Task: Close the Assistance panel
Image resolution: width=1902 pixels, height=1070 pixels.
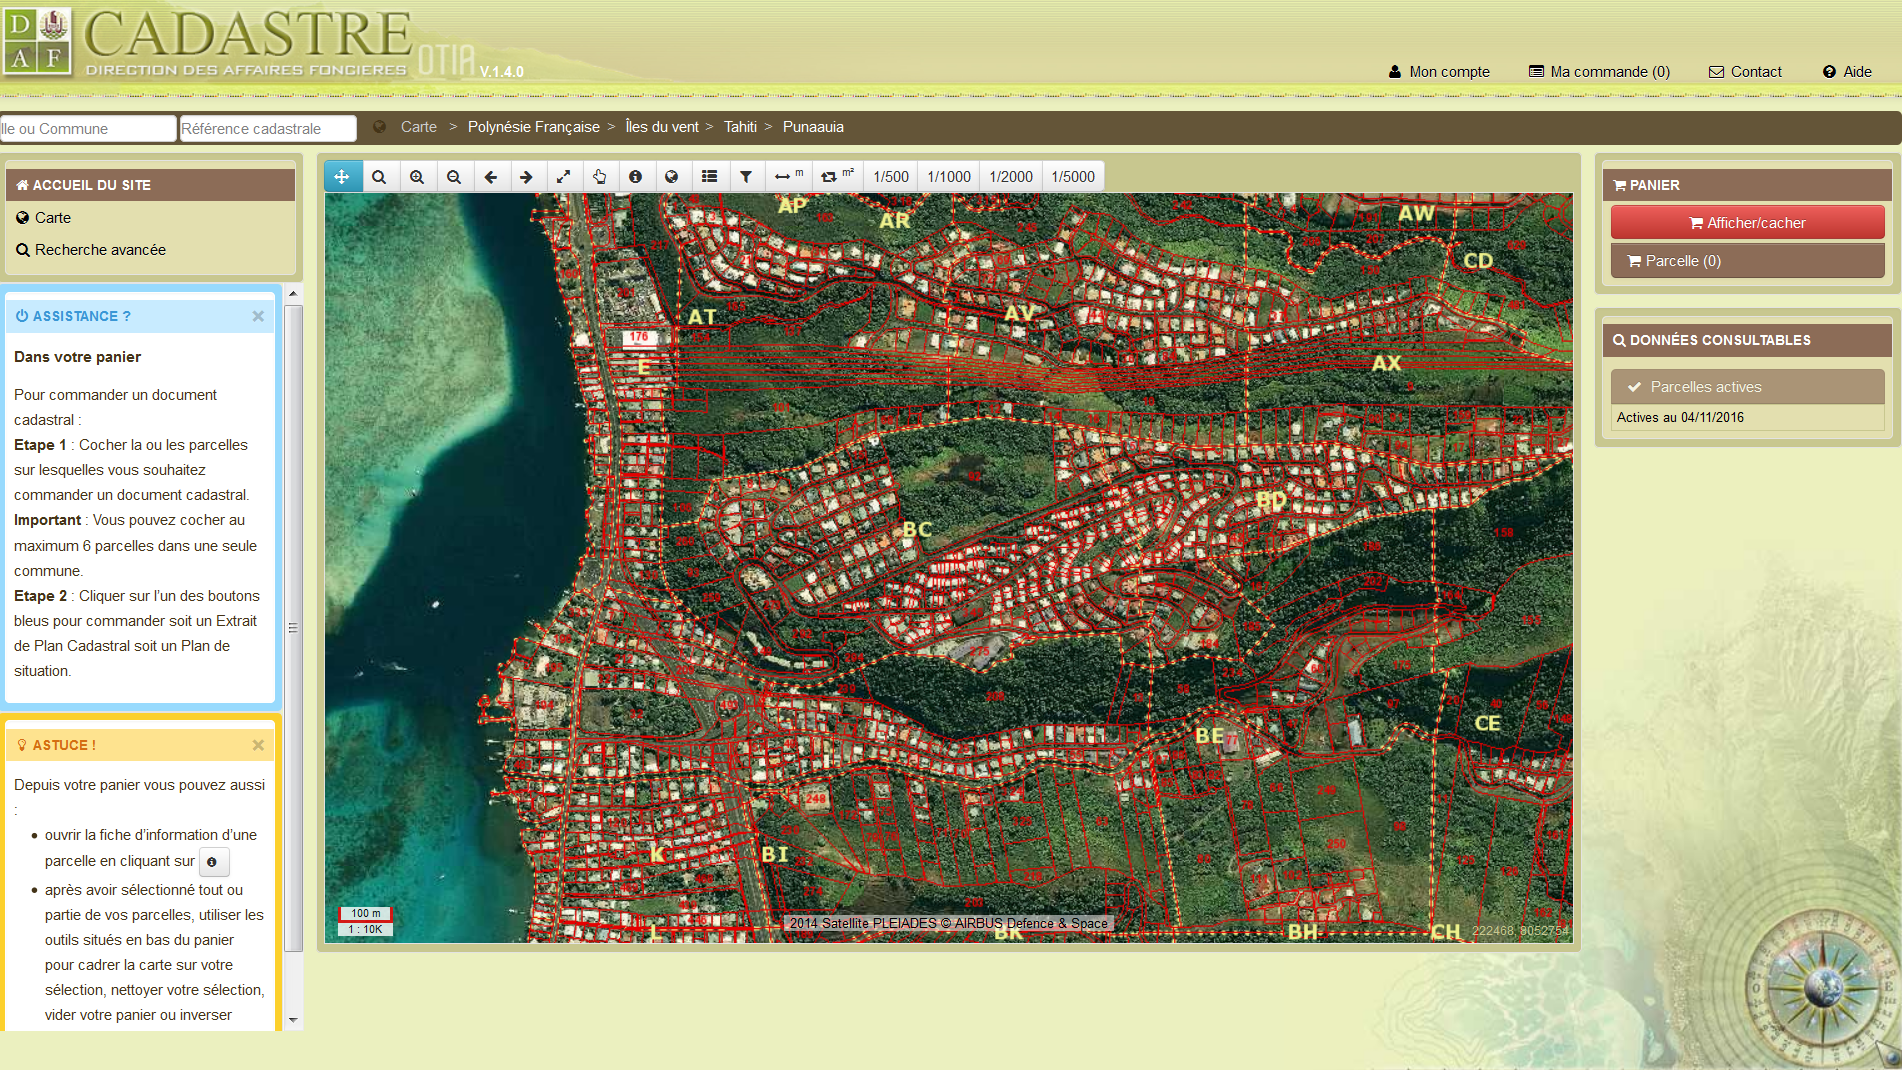Action: 258,316
